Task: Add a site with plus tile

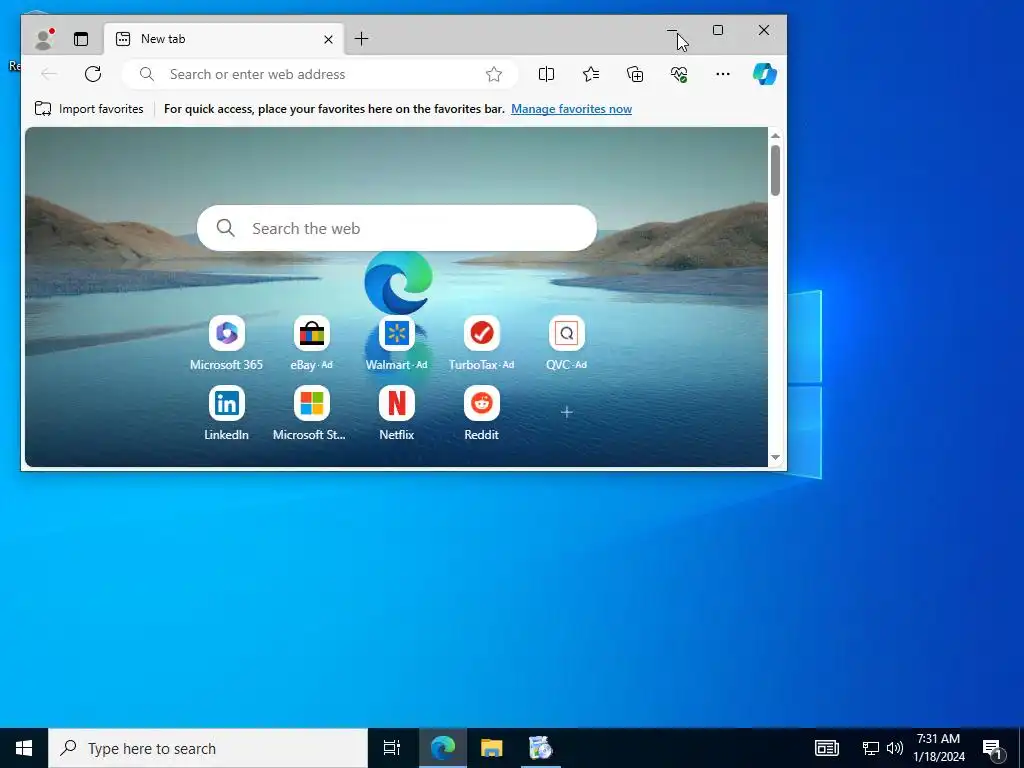Action: [567, 412]
